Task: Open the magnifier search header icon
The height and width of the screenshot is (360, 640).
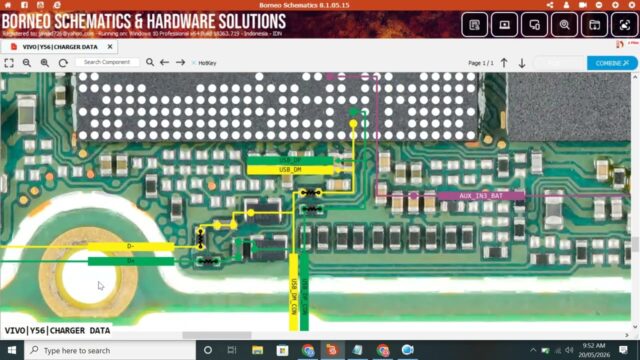Action: tap(564, 25)
